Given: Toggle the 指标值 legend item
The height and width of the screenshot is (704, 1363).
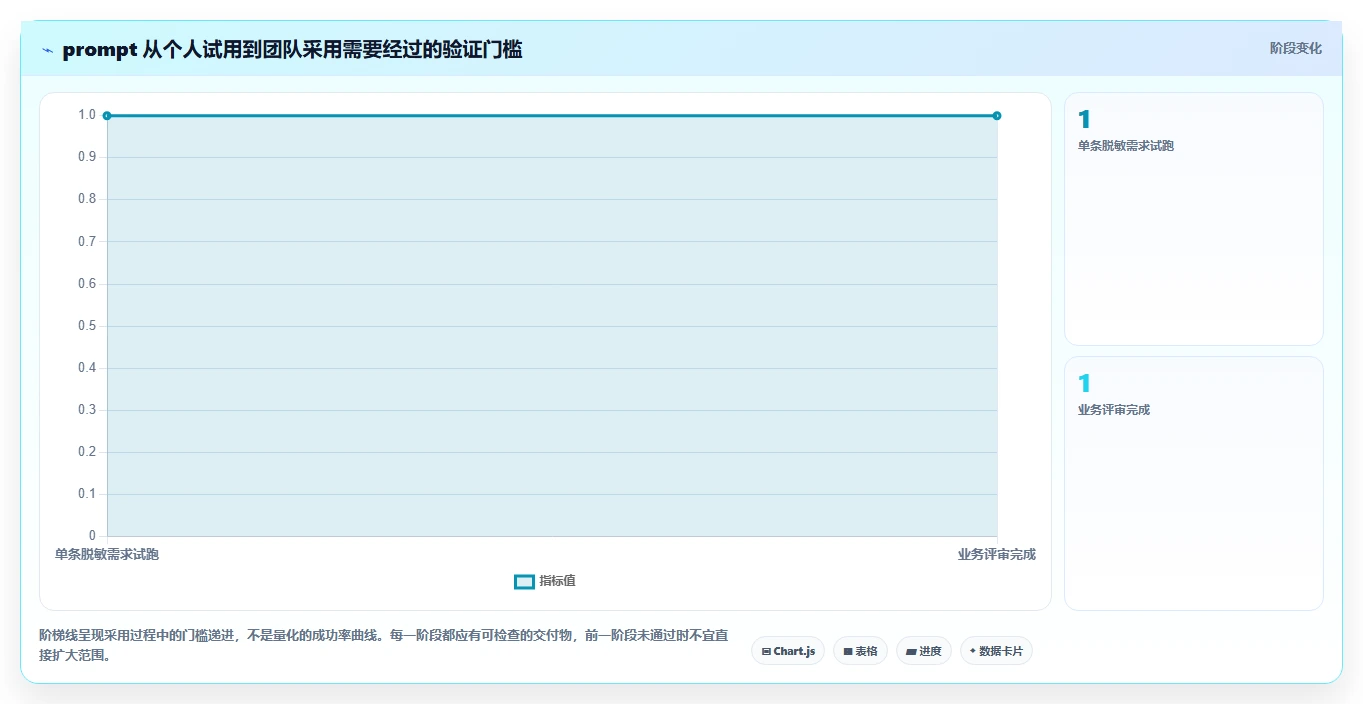Looking at the screenshot, I should (x=545, y=581).
